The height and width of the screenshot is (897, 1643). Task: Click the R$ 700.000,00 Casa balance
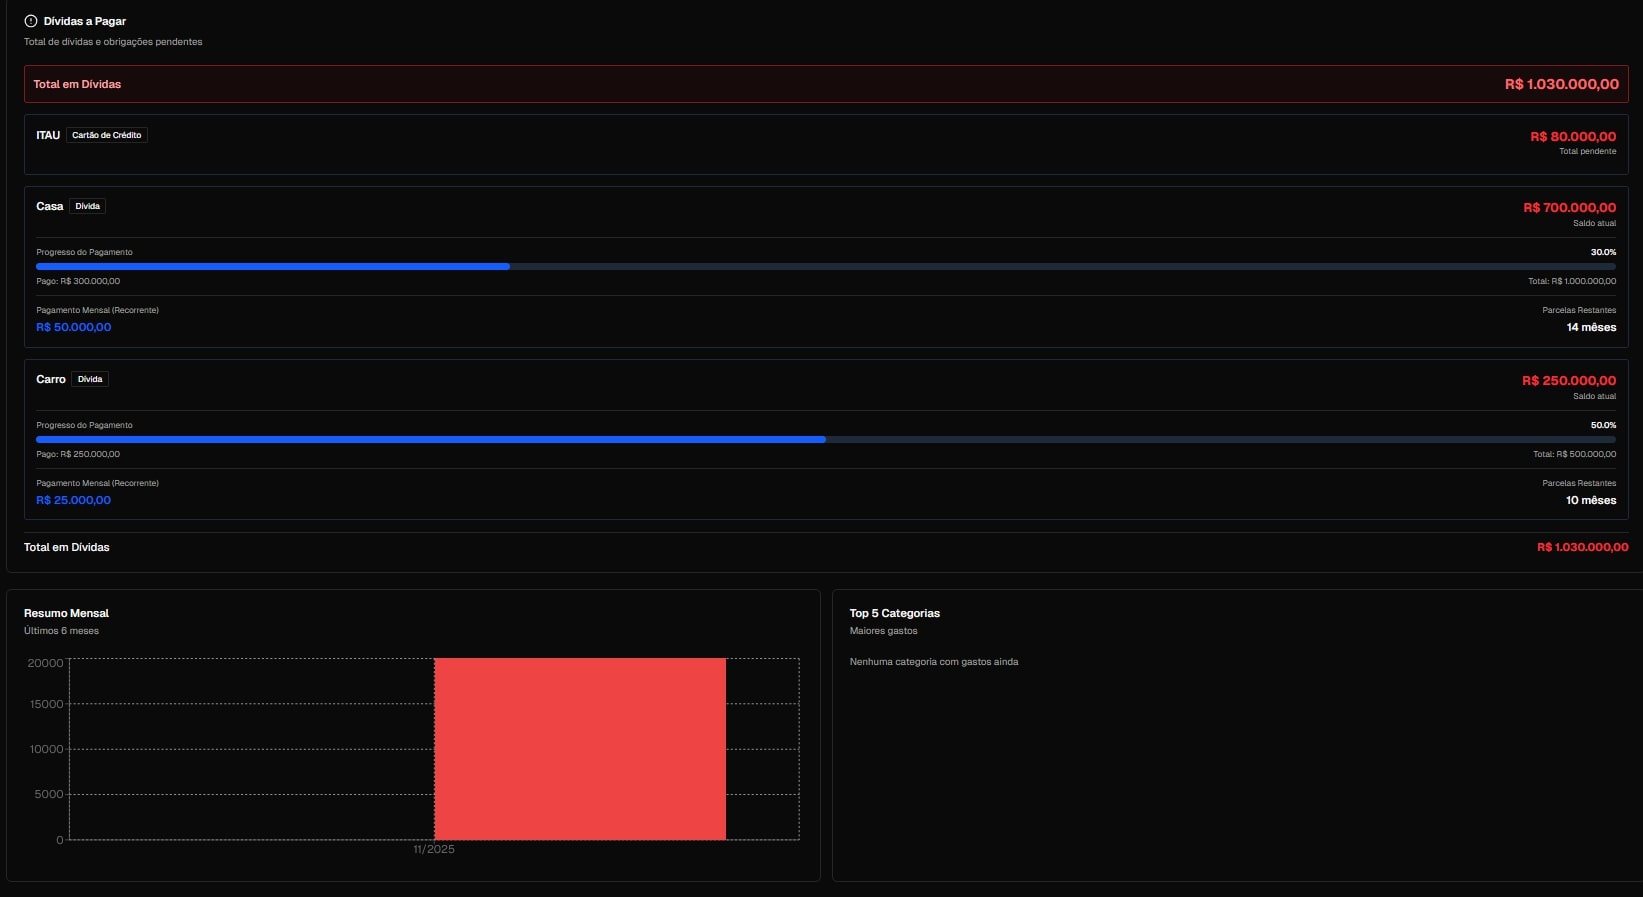pos(1569,207)
